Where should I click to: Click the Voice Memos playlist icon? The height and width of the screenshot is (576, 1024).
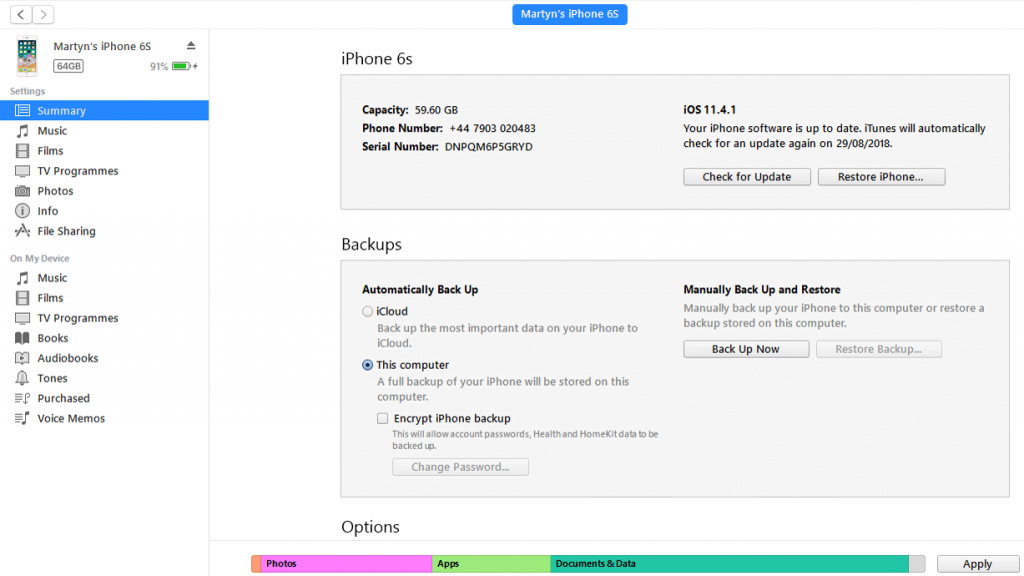[x=22, y=419]
